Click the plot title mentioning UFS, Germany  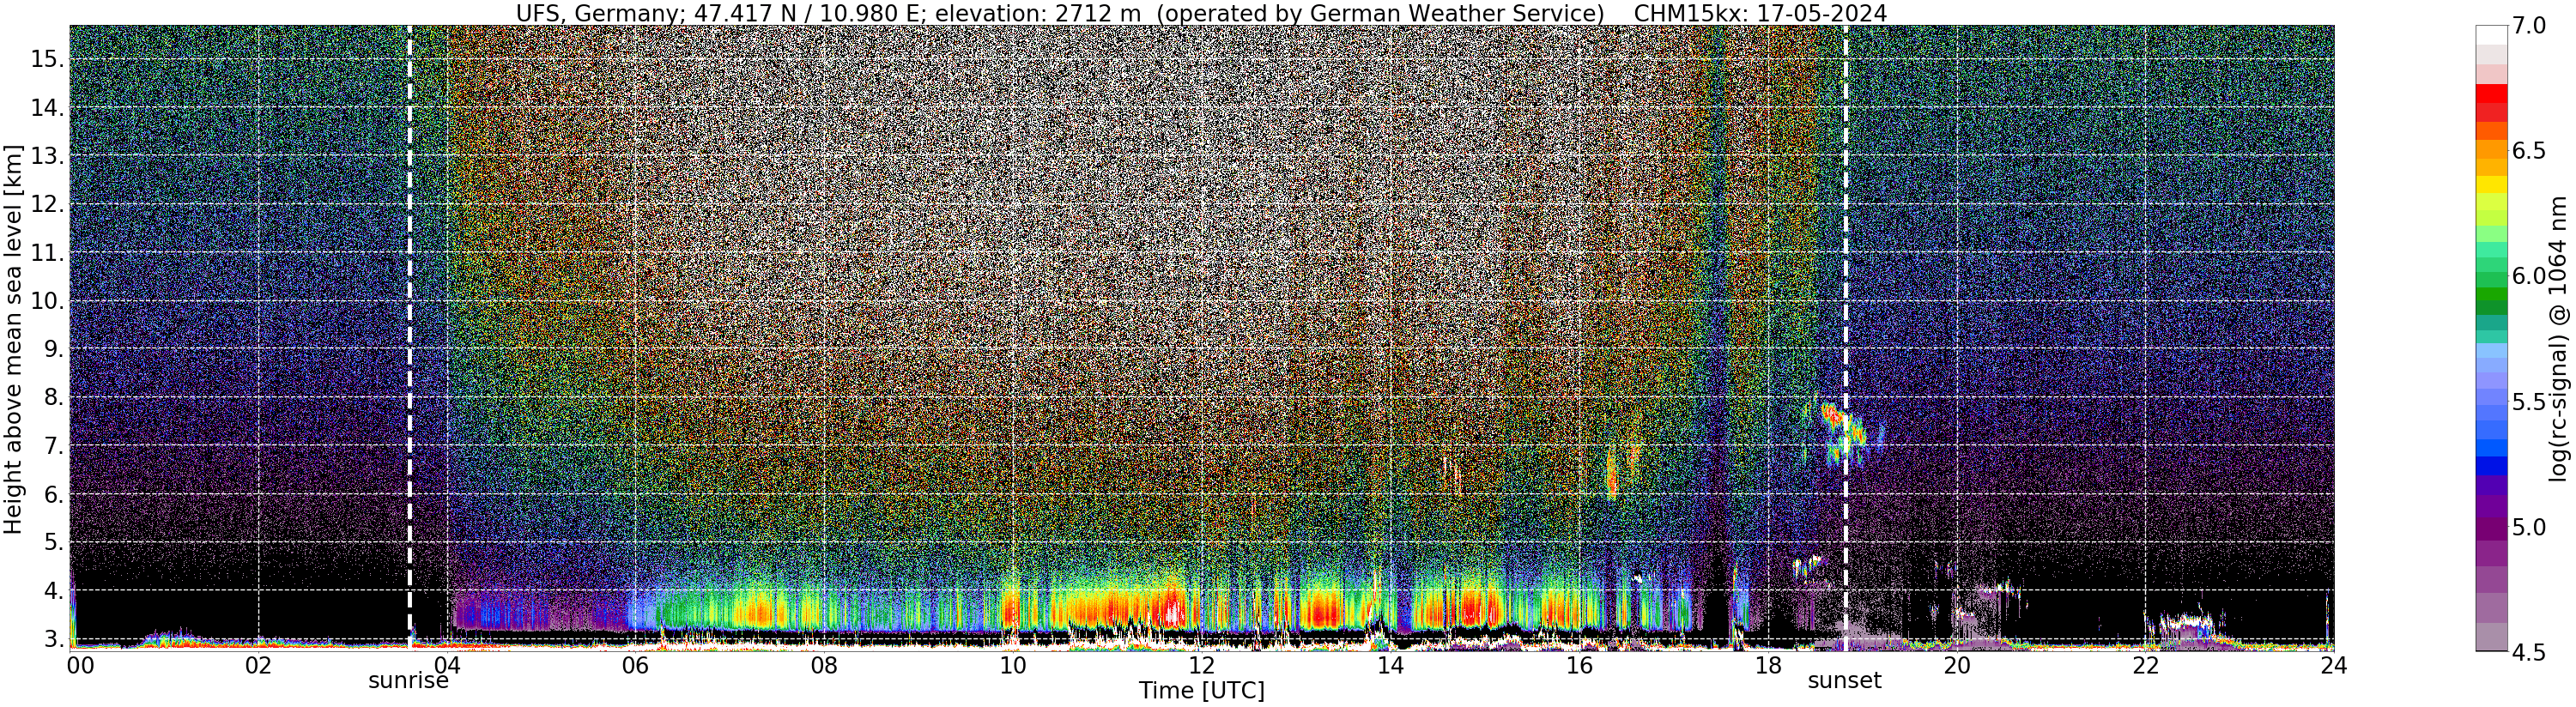1060,13
